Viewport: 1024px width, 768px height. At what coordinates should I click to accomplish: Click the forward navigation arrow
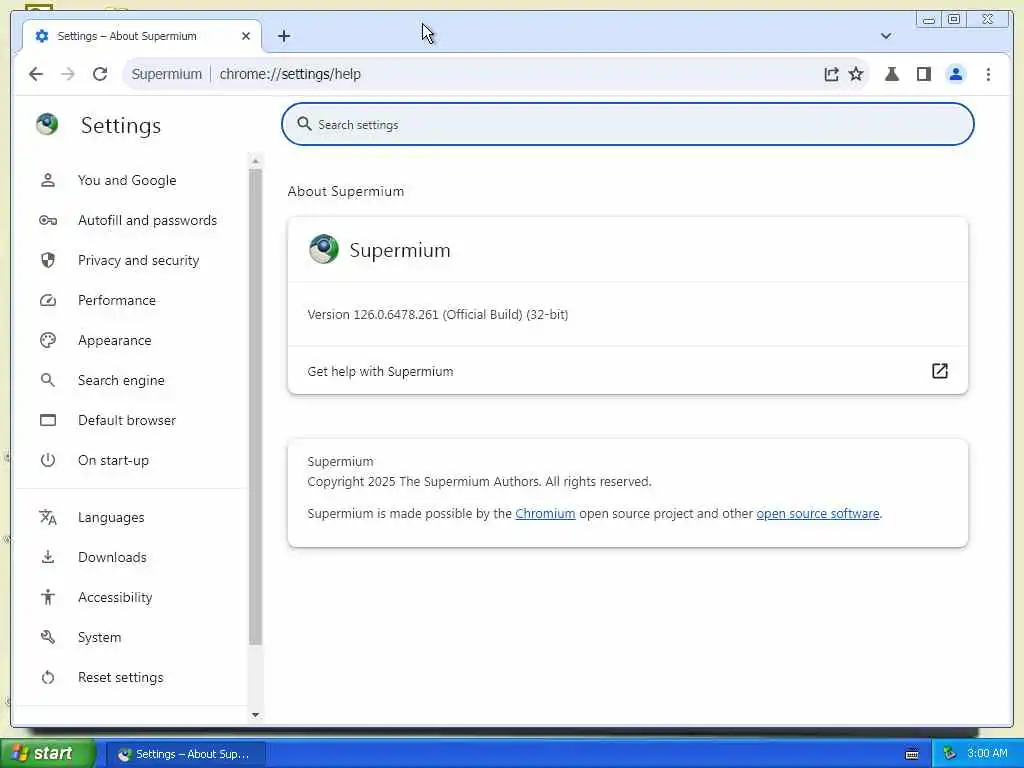68,74
